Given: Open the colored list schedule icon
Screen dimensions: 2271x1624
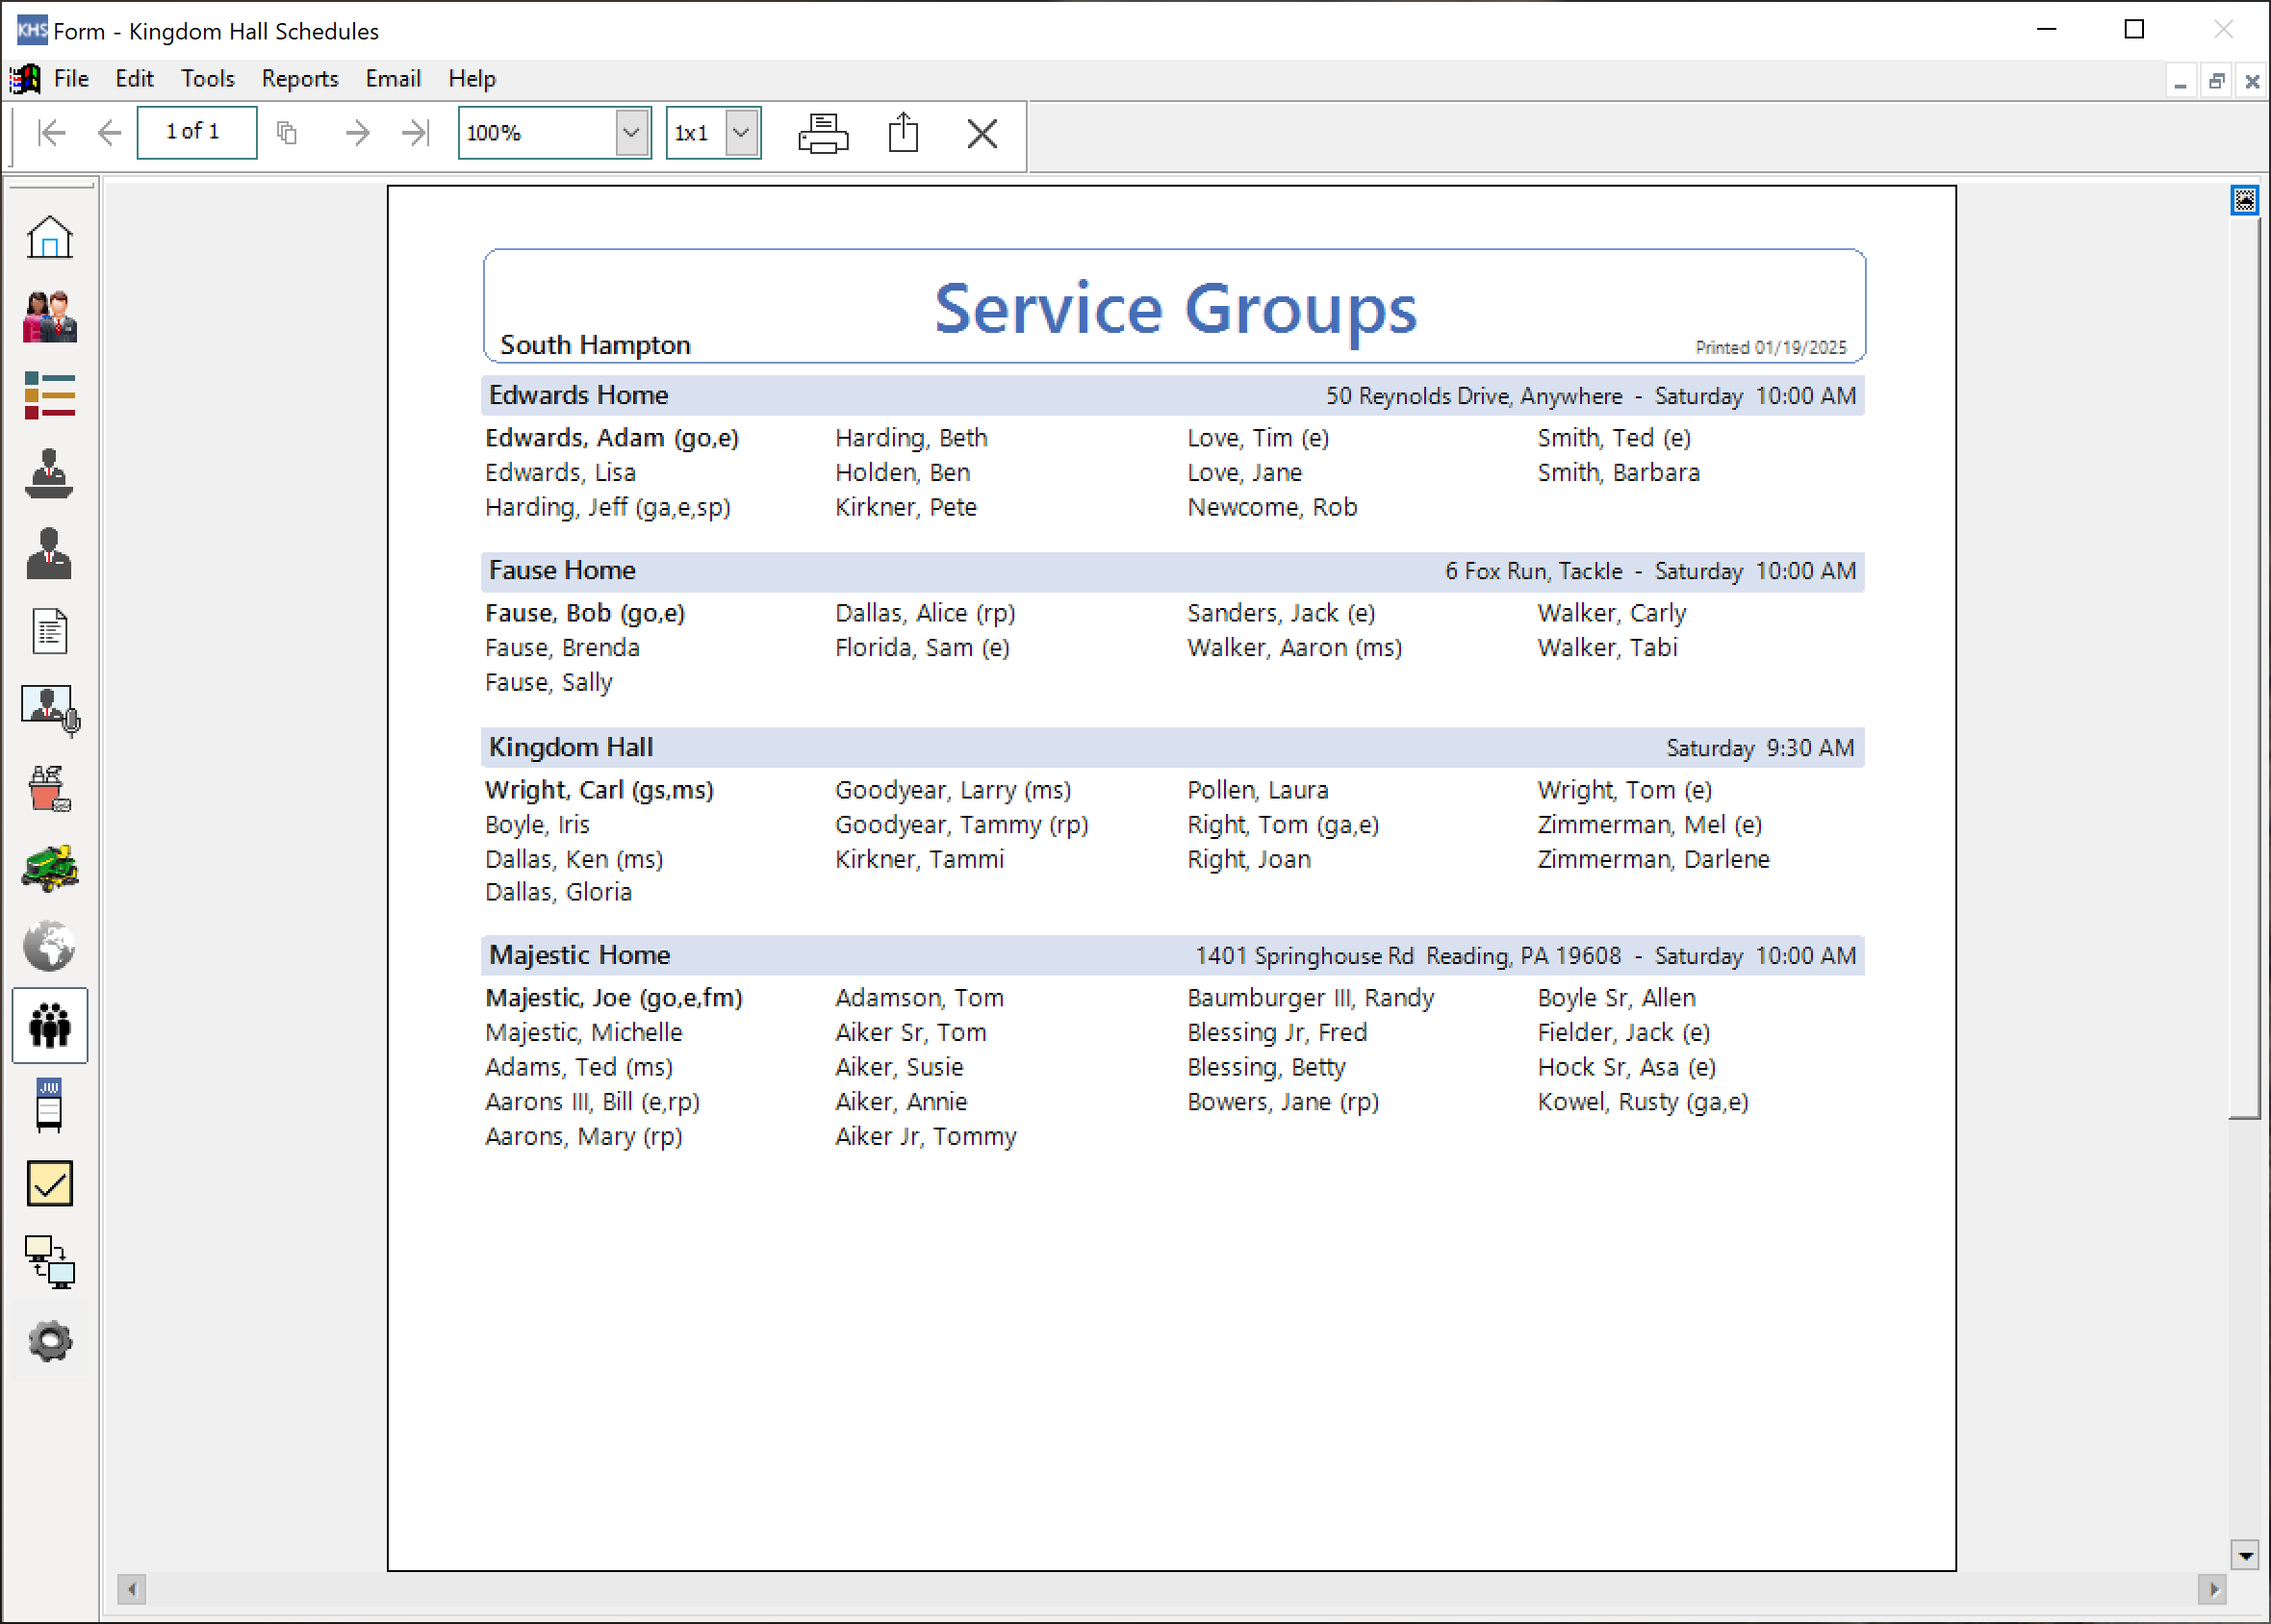Looking at the screenshot, I should click(x=49, y=395).
